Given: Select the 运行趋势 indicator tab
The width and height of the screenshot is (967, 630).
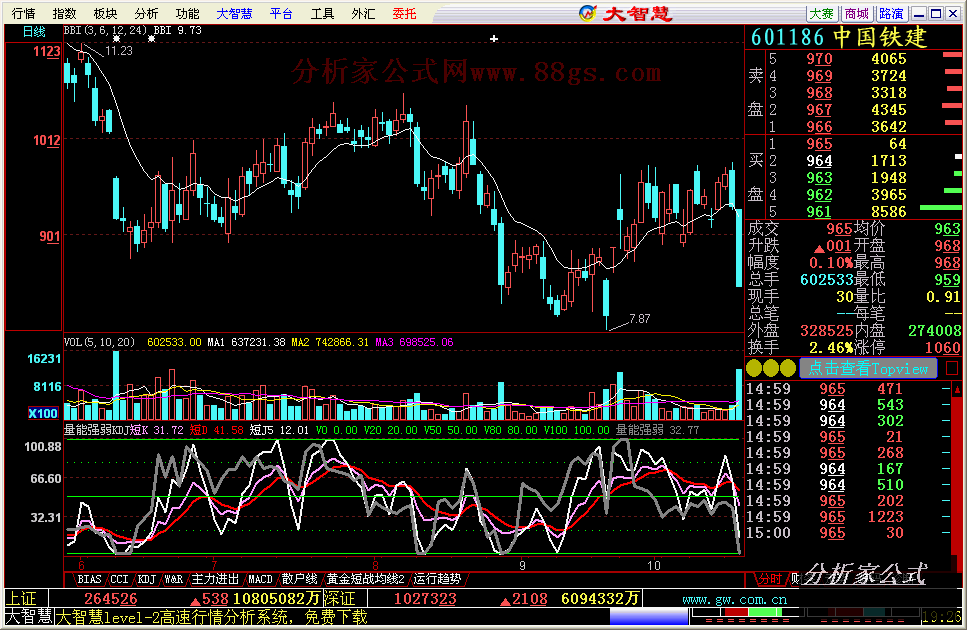Looking at the screenshot, I should (437, 579).
